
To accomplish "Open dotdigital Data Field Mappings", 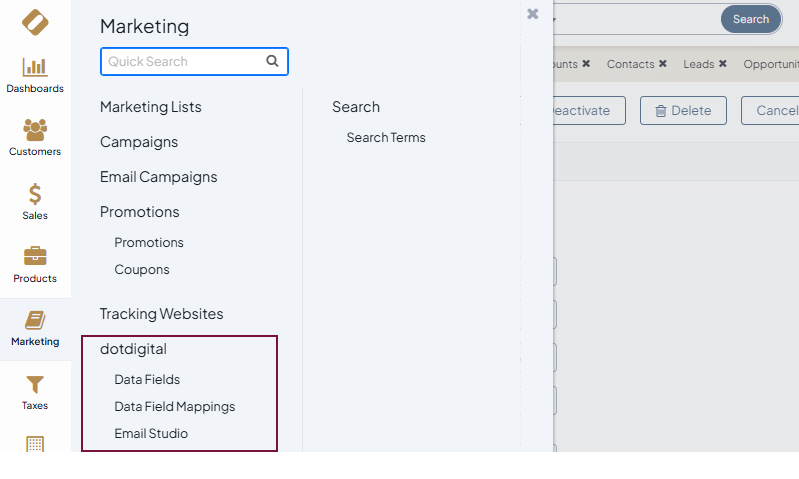I will pos(174,406).
